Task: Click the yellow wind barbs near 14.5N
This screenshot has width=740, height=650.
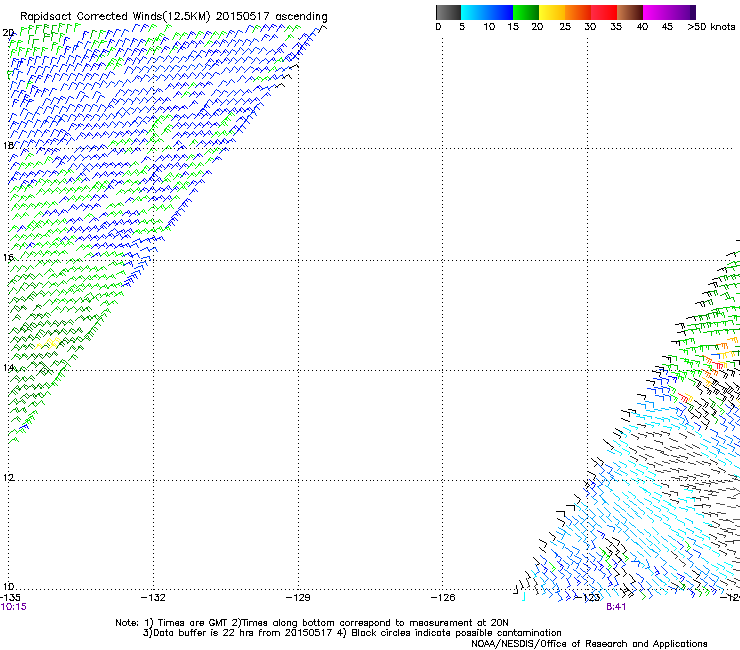Action: click(49, 343)
